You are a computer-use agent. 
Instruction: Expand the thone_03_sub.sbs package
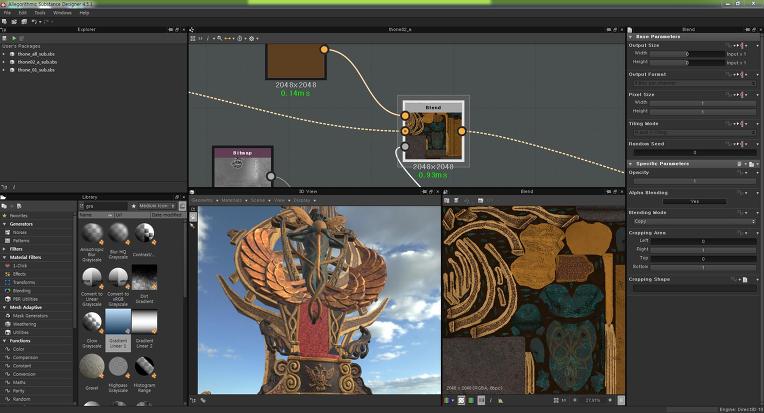tap(4, 70)
